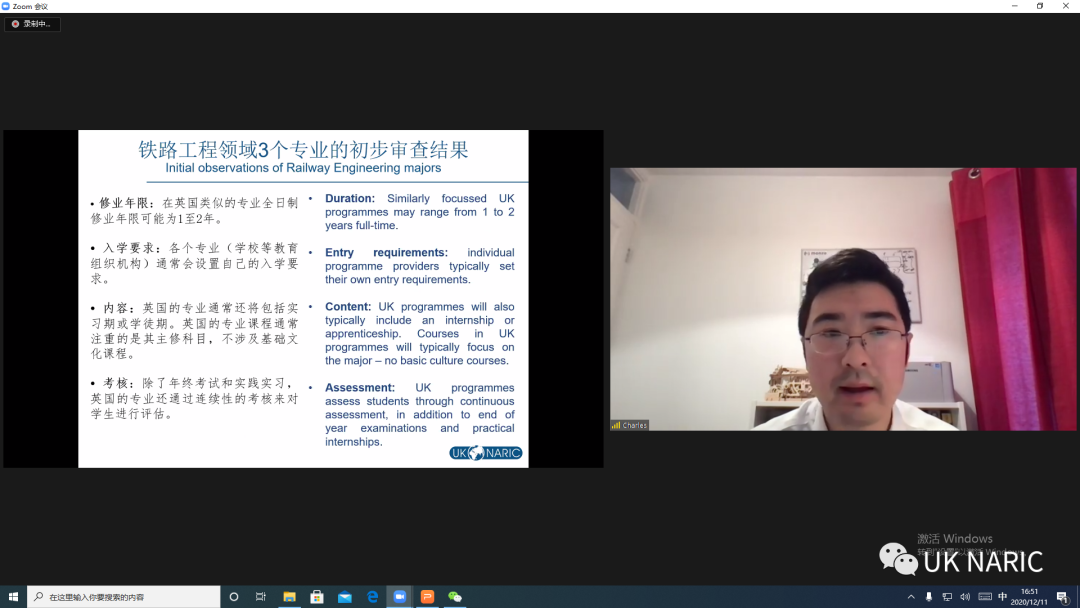Open File Explorer from taskbar

point(289,597)
